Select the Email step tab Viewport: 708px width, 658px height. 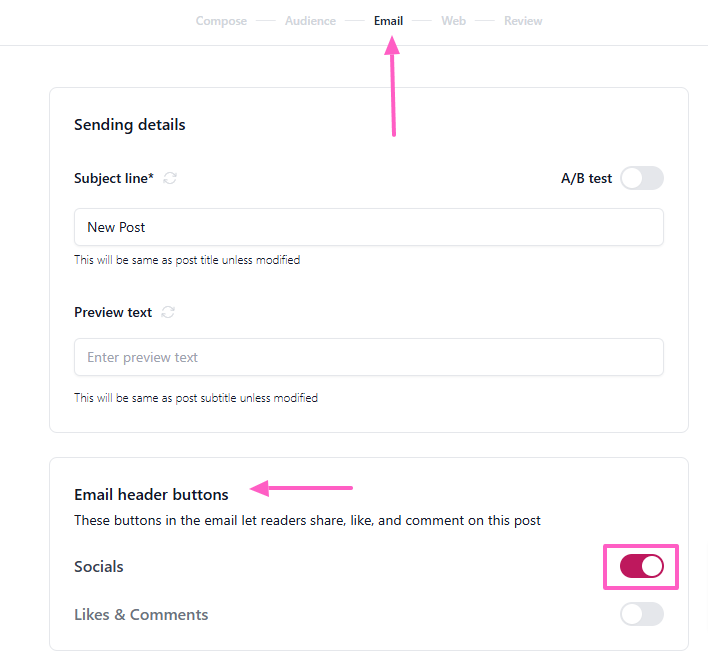[388, 21]
